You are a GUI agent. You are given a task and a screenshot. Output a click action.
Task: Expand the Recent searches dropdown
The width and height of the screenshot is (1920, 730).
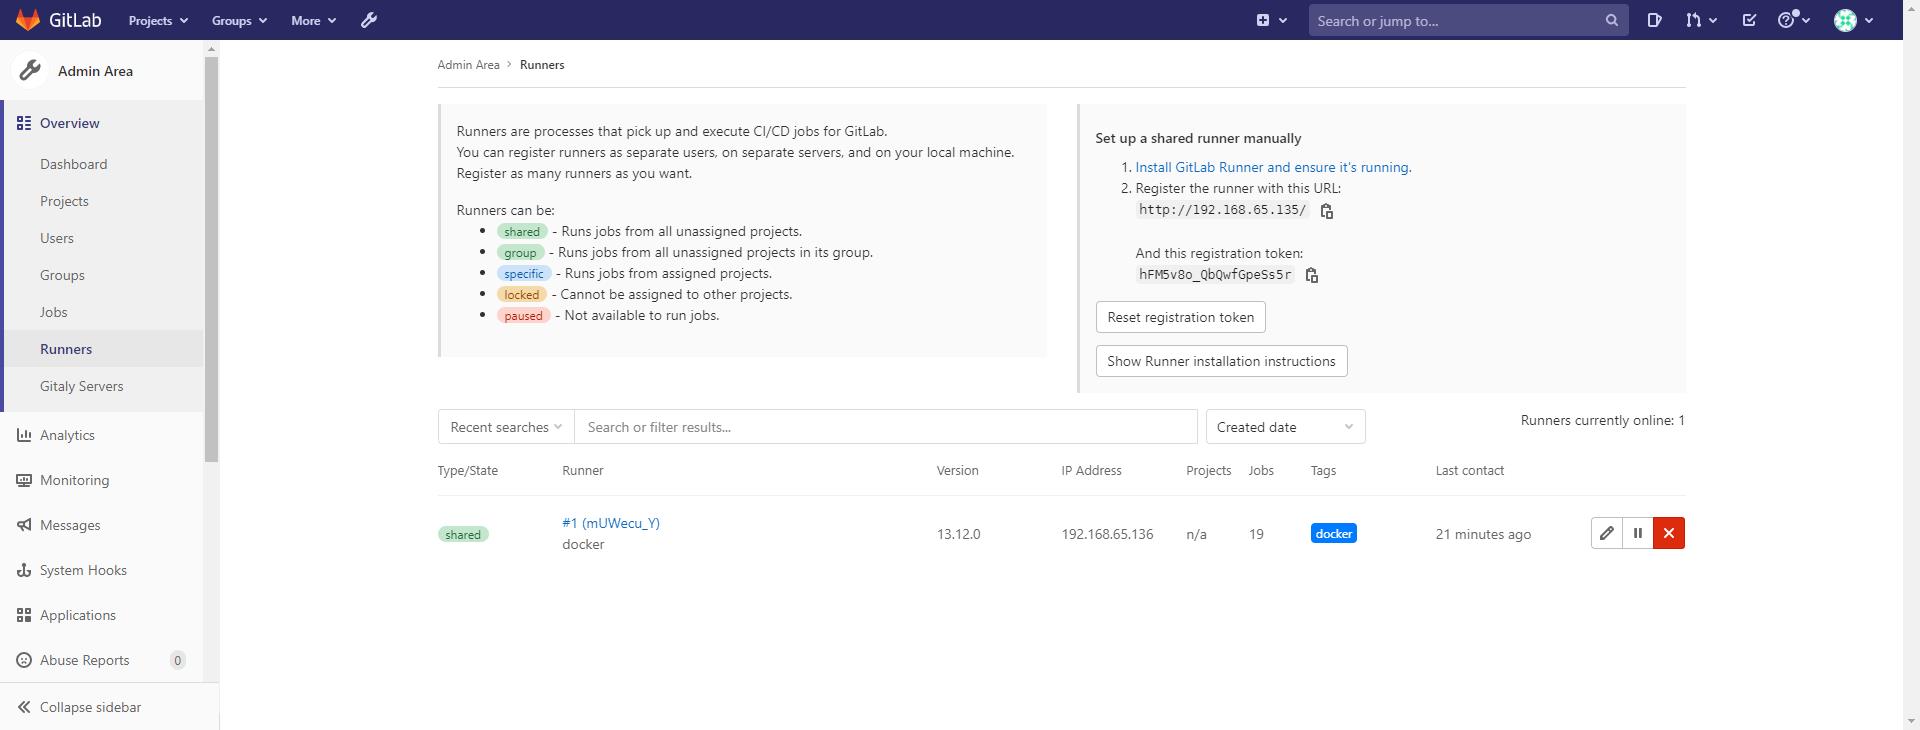point(506,427)
